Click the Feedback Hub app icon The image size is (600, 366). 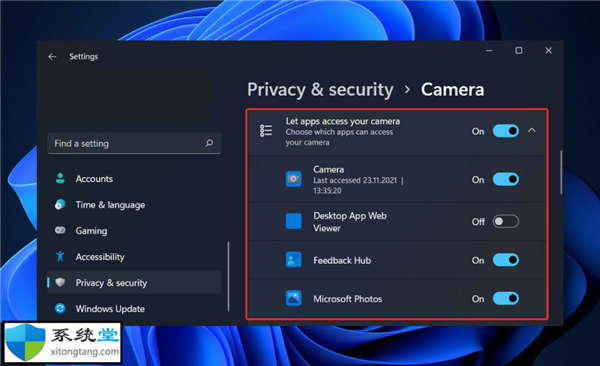click(x=293, y=260)
